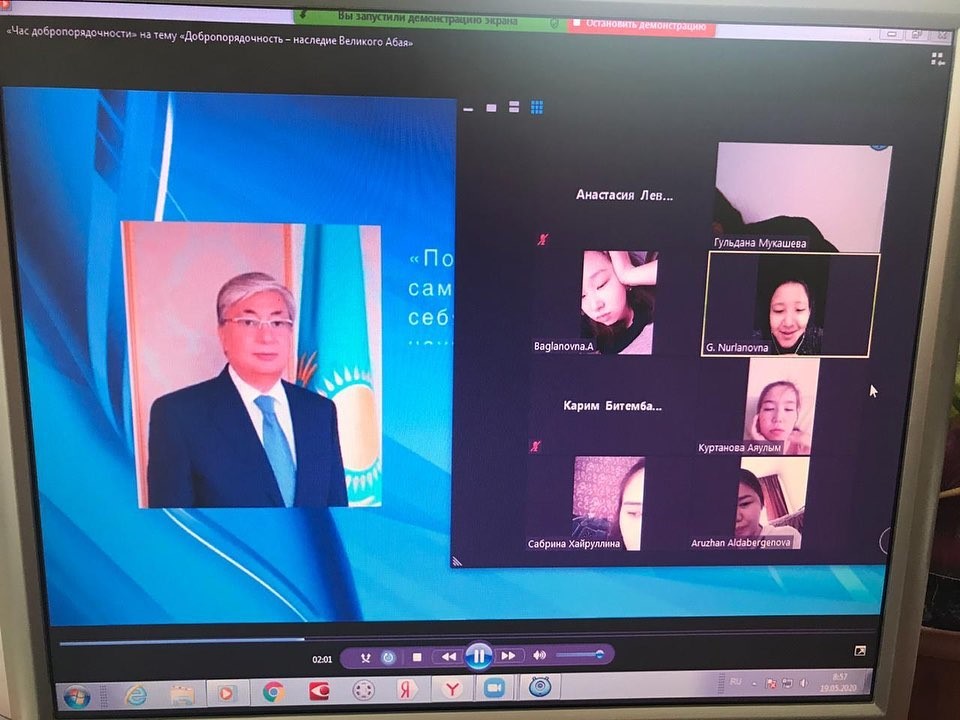The height and width of the screenshot is (720, 960).
Task: Select G. Nurlanovna video tile
Action: pyautogui.click(x=790, y=304)
